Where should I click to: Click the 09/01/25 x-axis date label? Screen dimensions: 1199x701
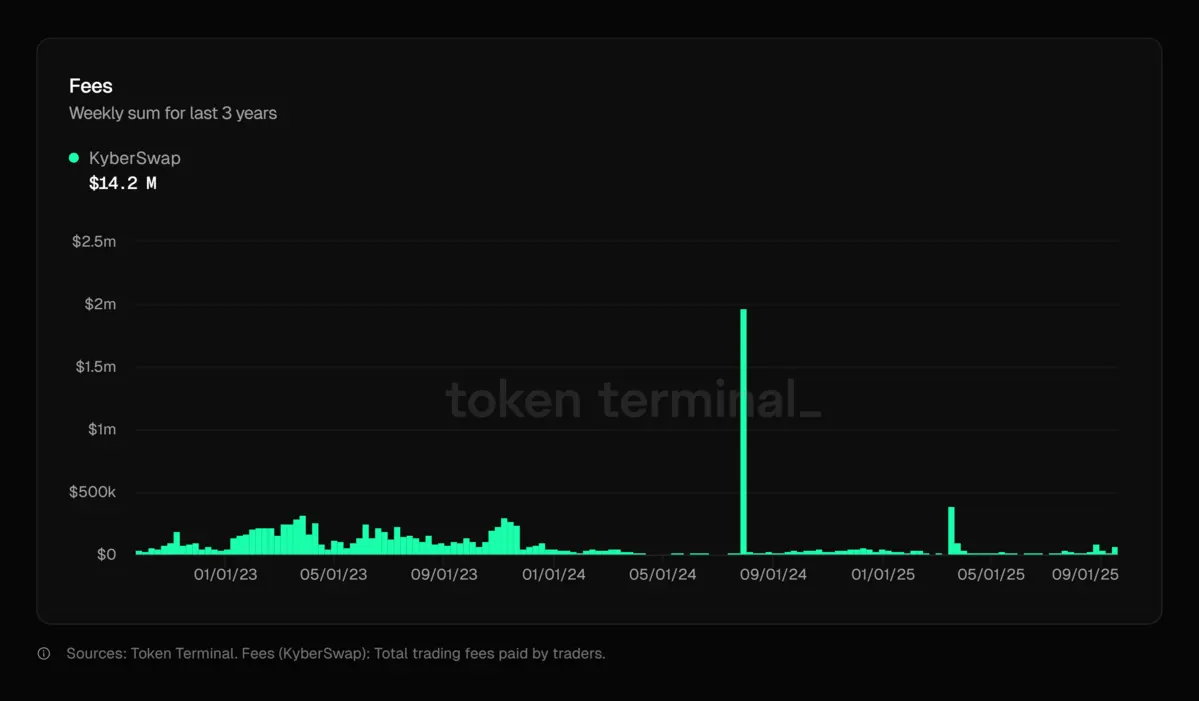pos(1085,575)
